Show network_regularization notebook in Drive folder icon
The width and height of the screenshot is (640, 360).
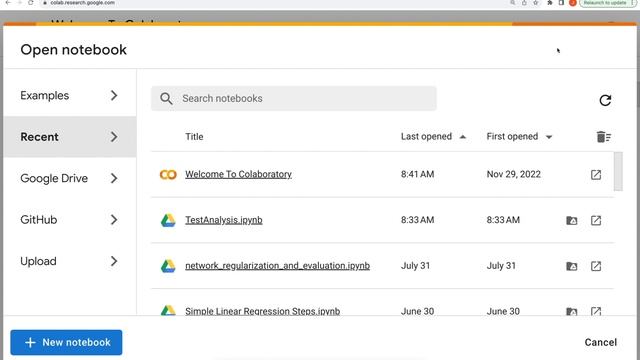coord(572,266)
